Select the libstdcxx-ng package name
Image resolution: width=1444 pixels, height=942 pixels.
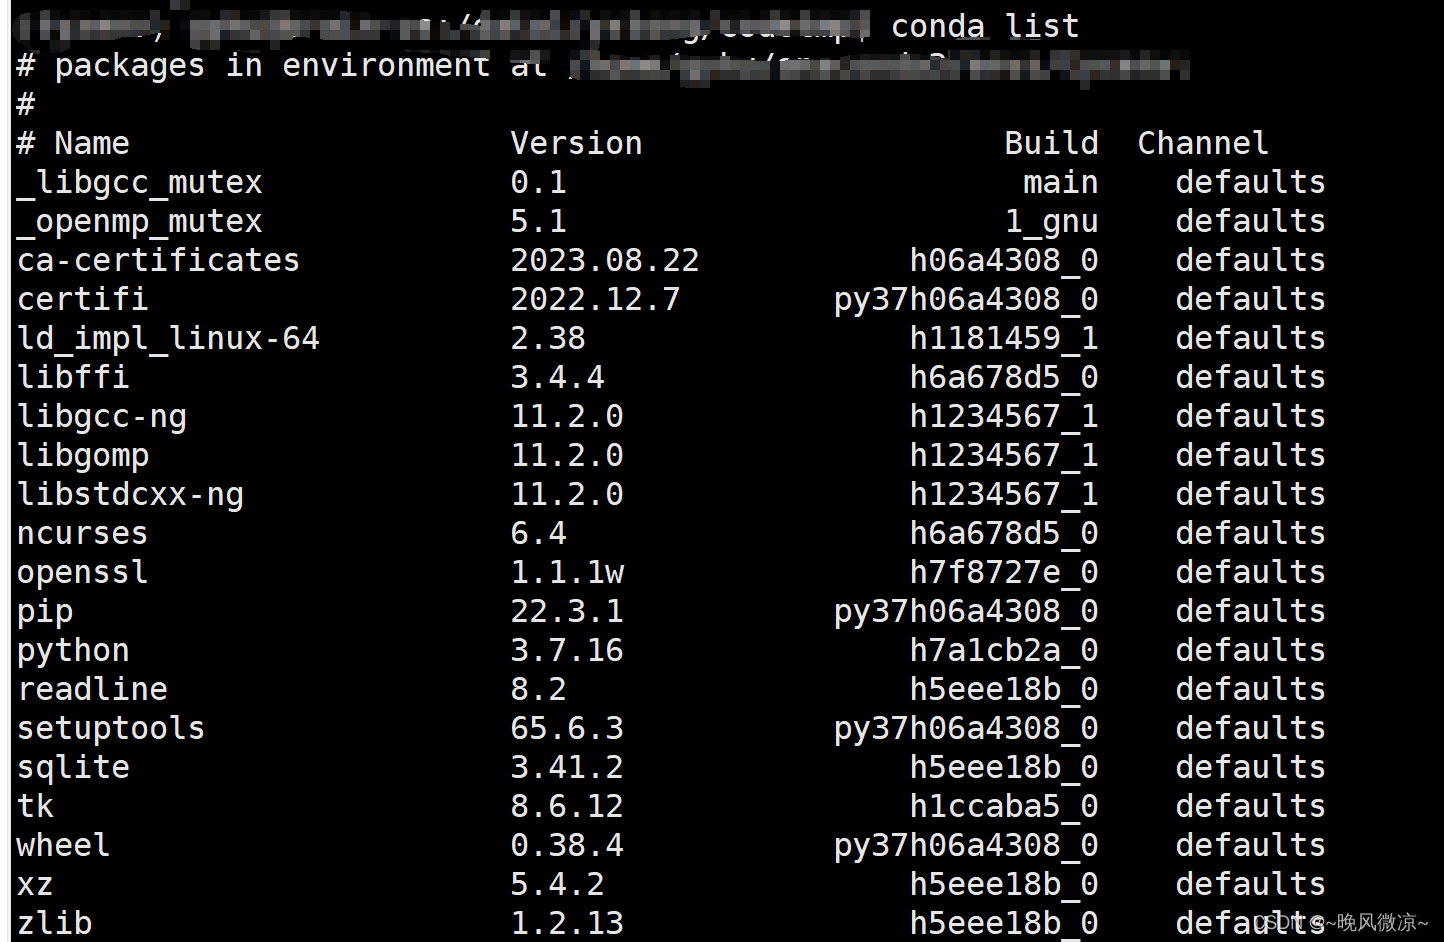(130, 495)
